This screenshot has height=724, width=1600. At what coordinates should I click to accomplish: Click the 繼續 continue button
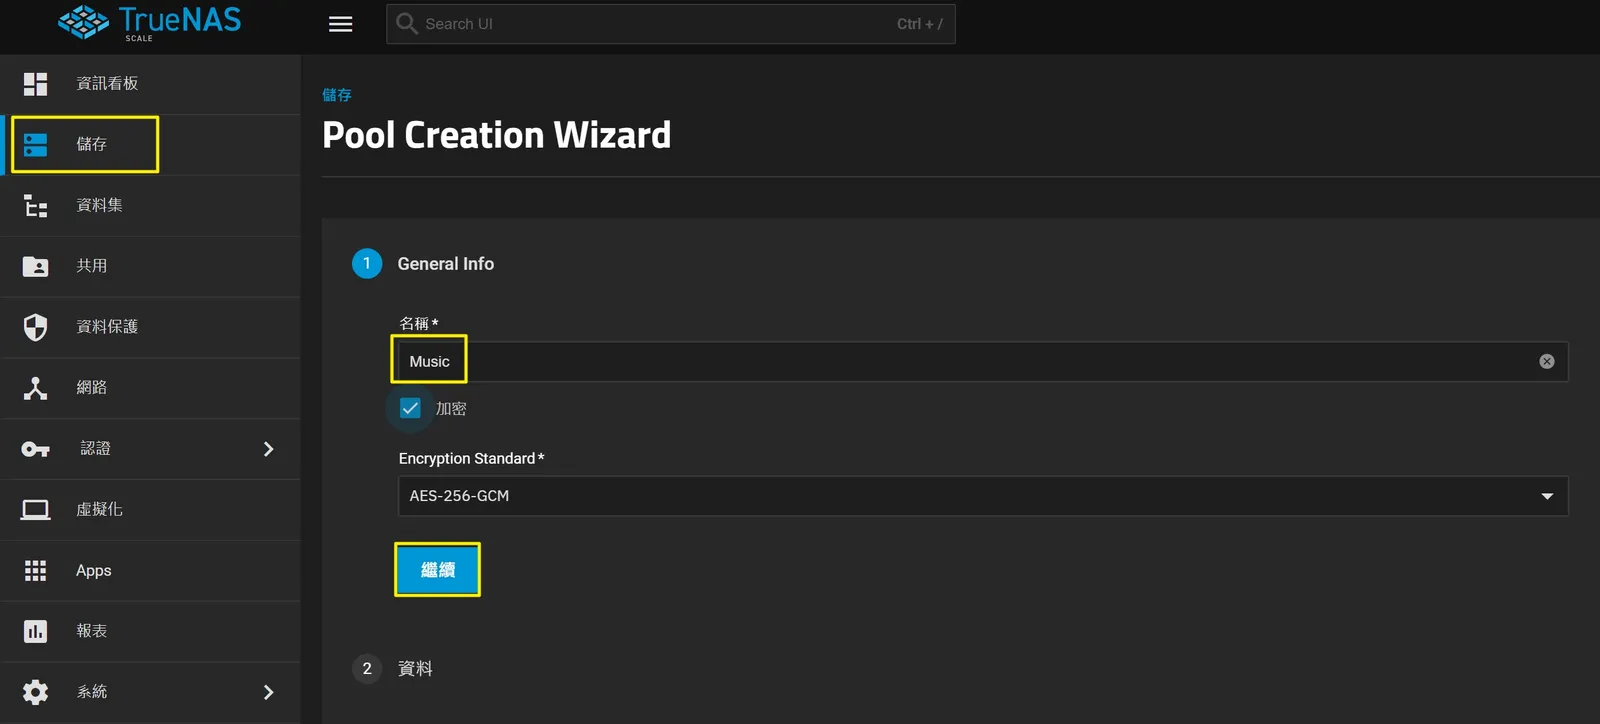[x=438, y=570]
